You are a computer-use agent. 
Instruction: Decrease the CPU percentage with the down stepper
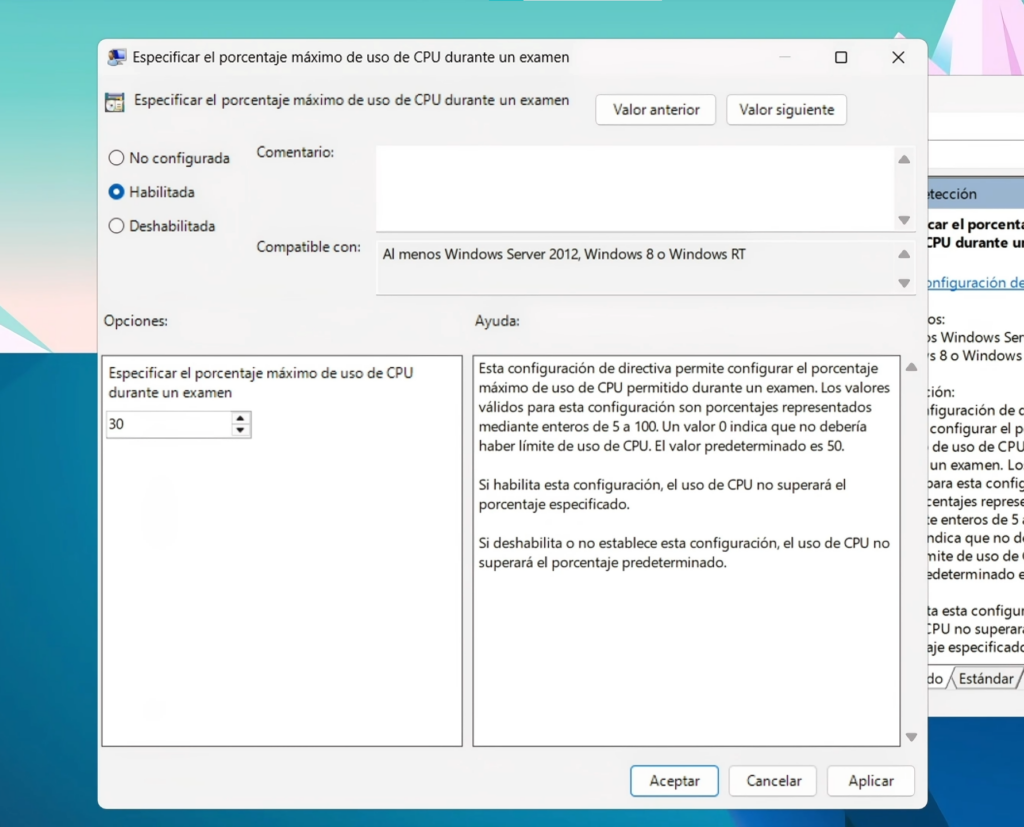pyautogui.click(x=241, y=430)
